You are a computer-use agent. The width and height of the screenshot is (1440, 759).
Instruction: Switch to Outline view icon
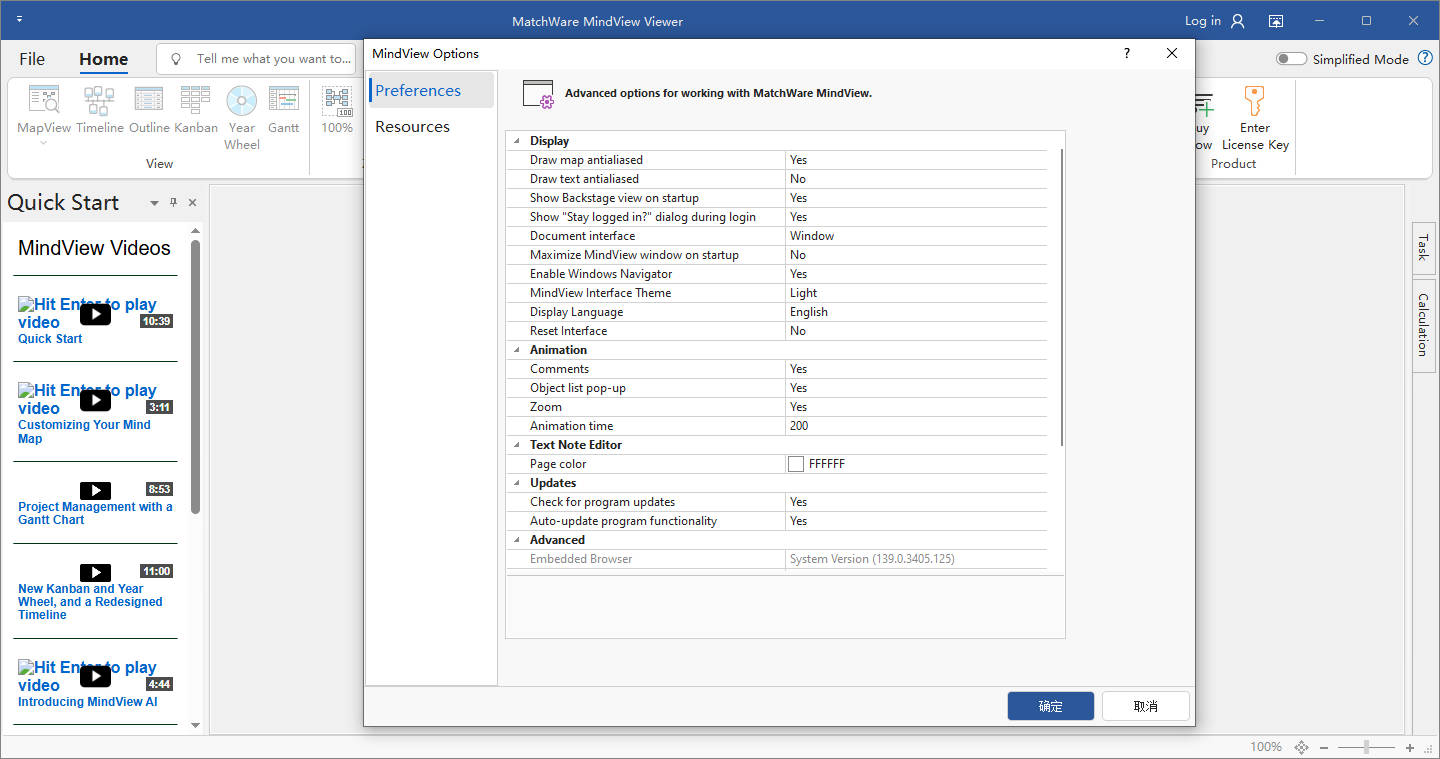click(149, 101)
